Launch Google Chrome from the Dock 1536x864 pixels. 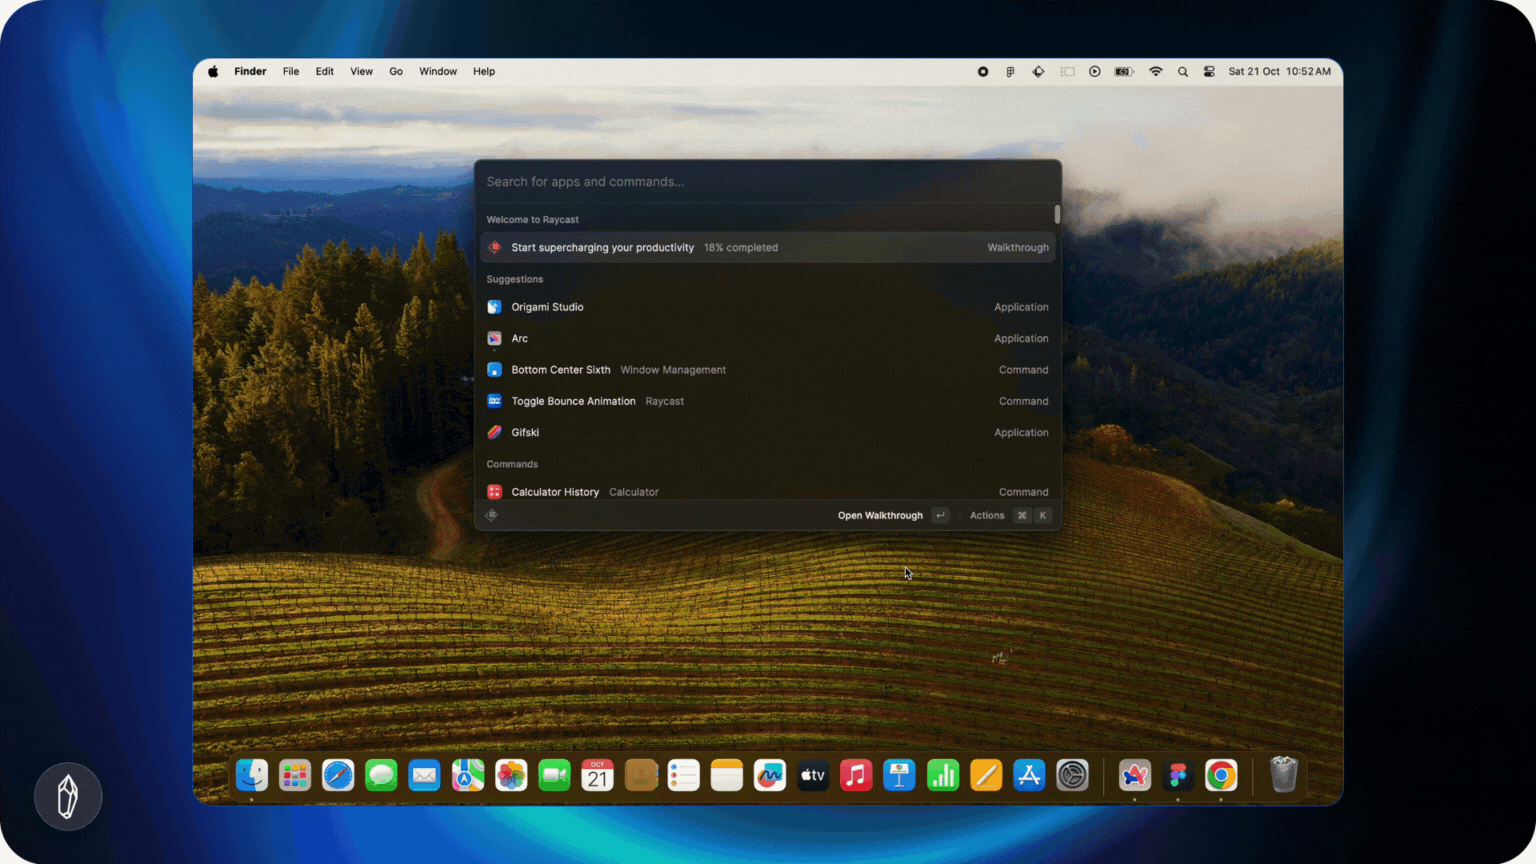click(x=1221, y=775)
